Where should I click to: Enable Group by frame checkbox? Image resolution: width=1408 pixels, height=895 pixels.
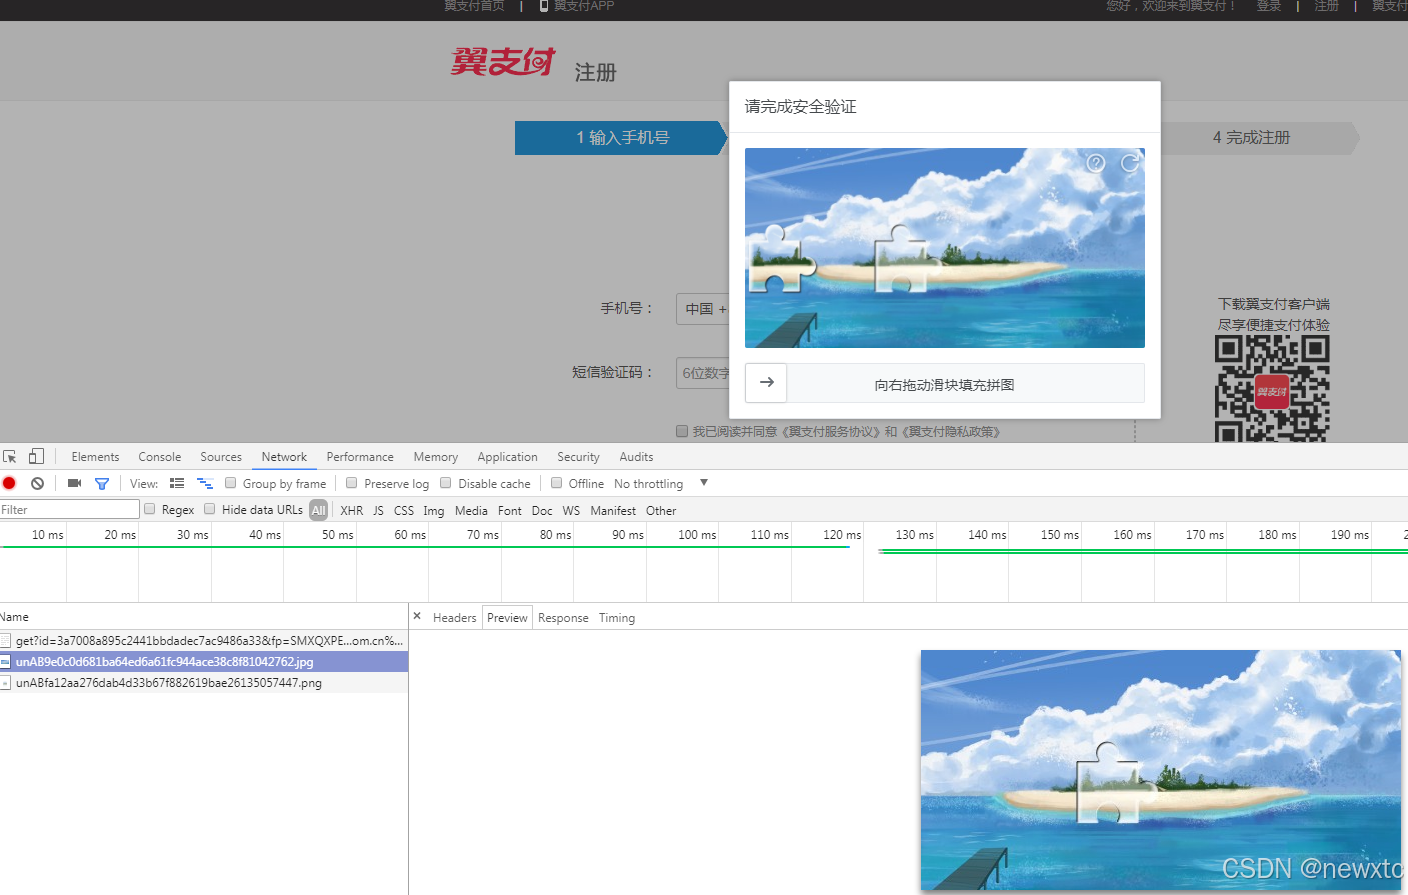click(231, 483)
